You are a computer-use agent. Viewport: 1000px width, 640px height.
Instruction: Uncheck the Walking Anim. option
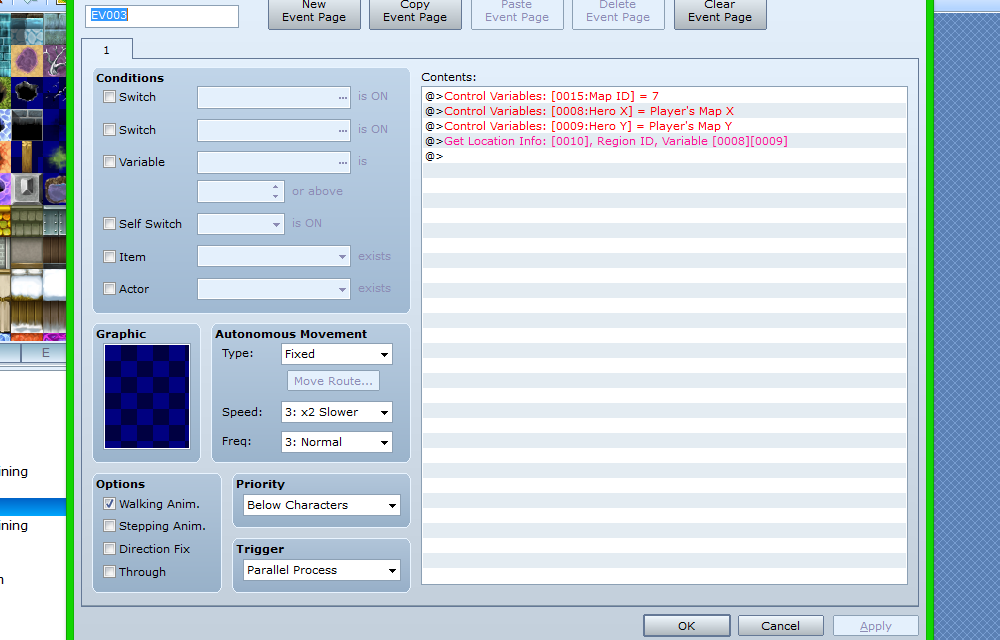click(x=109, y=504)
